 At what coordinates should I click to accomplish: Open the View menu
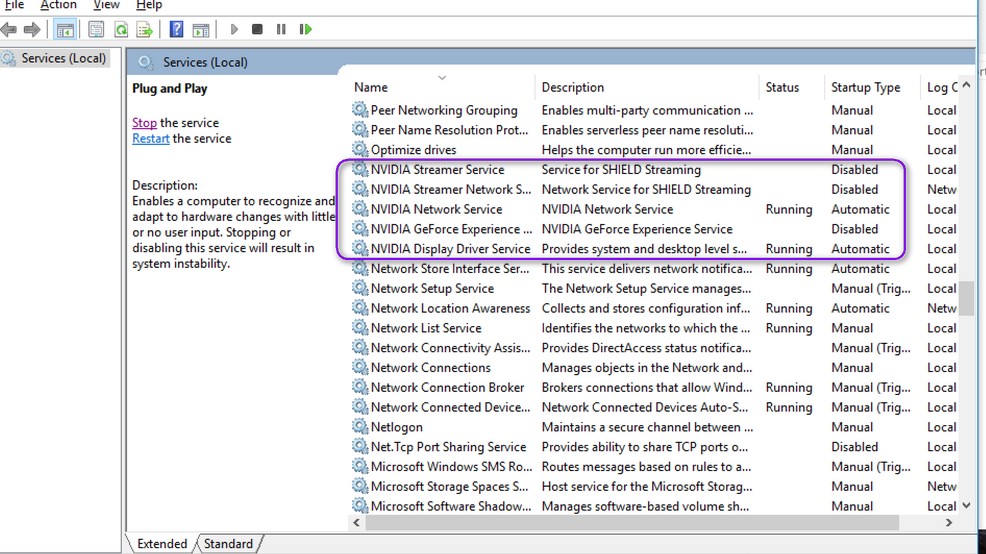[106, 5]
